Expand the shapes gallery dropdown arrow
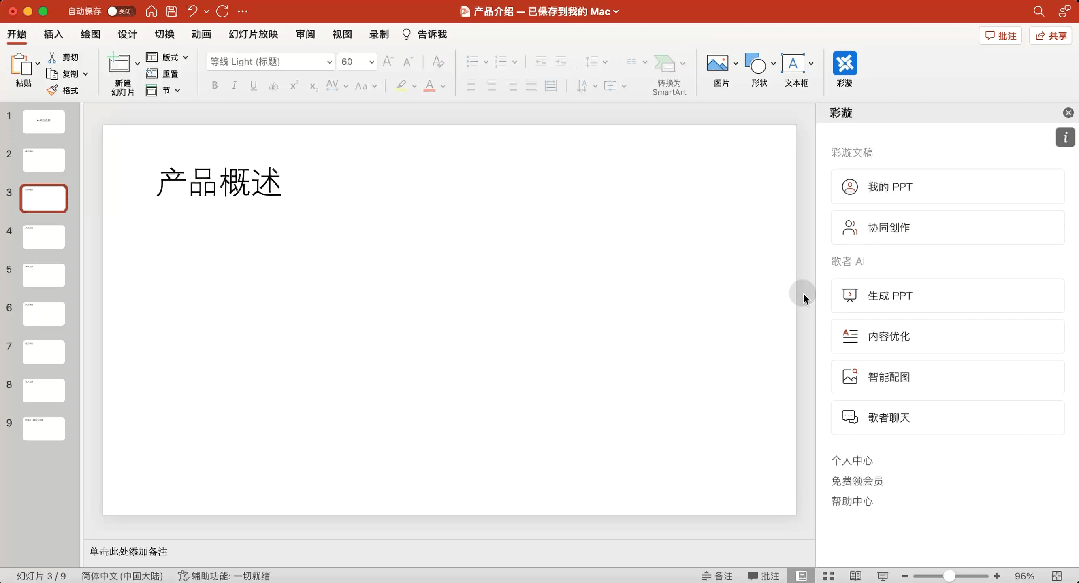This screenshot has height=583, width=1079. click(x=773, y=63)
